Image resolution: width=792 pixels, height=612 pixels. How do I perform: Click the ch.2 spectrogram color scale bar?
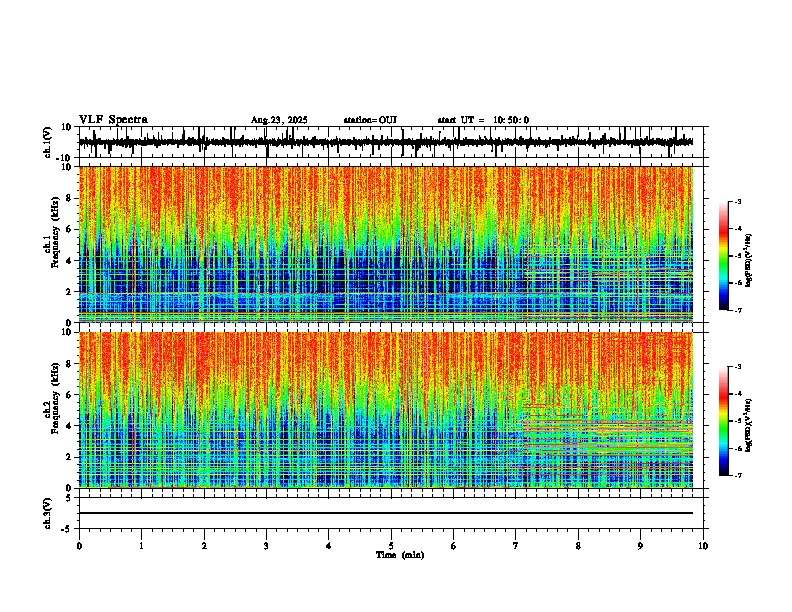tap(724, 421)
